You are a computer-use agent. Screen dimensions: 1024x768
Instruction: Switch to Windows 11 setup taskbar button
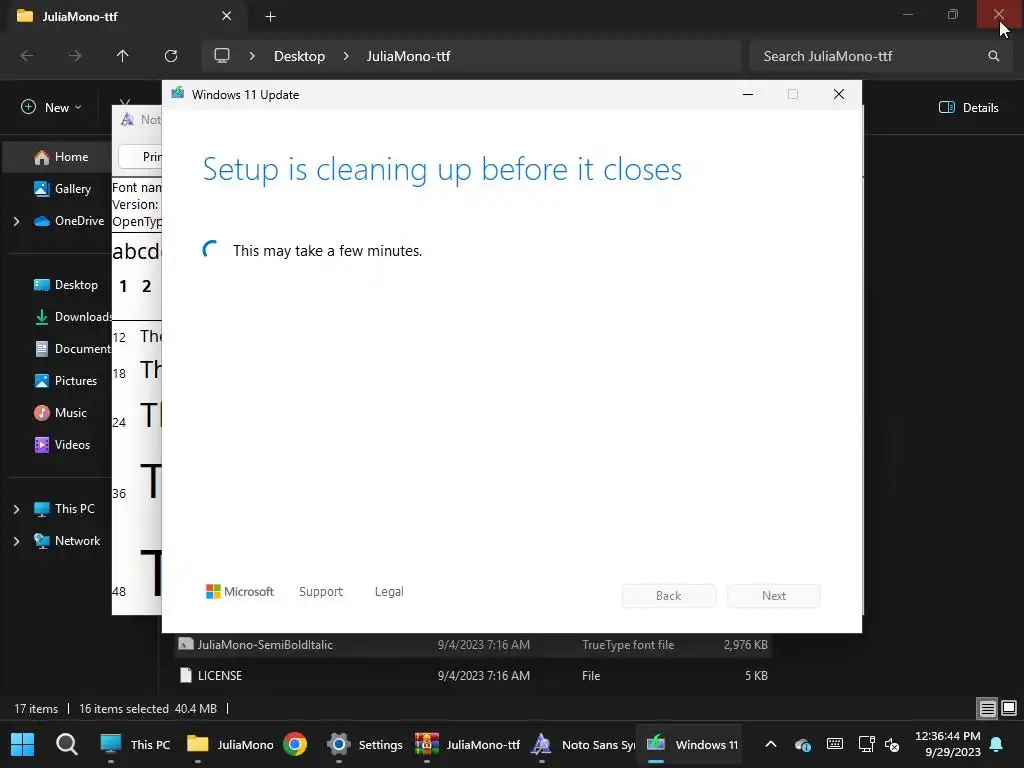[692, 744]
